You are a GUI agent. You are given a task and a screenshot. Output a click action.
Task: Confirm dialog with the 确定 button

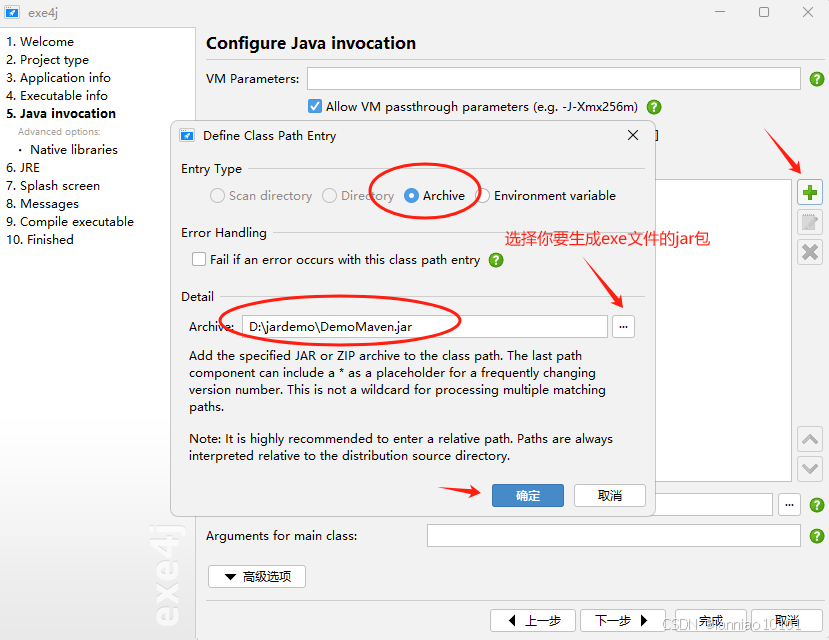[528, 496]
